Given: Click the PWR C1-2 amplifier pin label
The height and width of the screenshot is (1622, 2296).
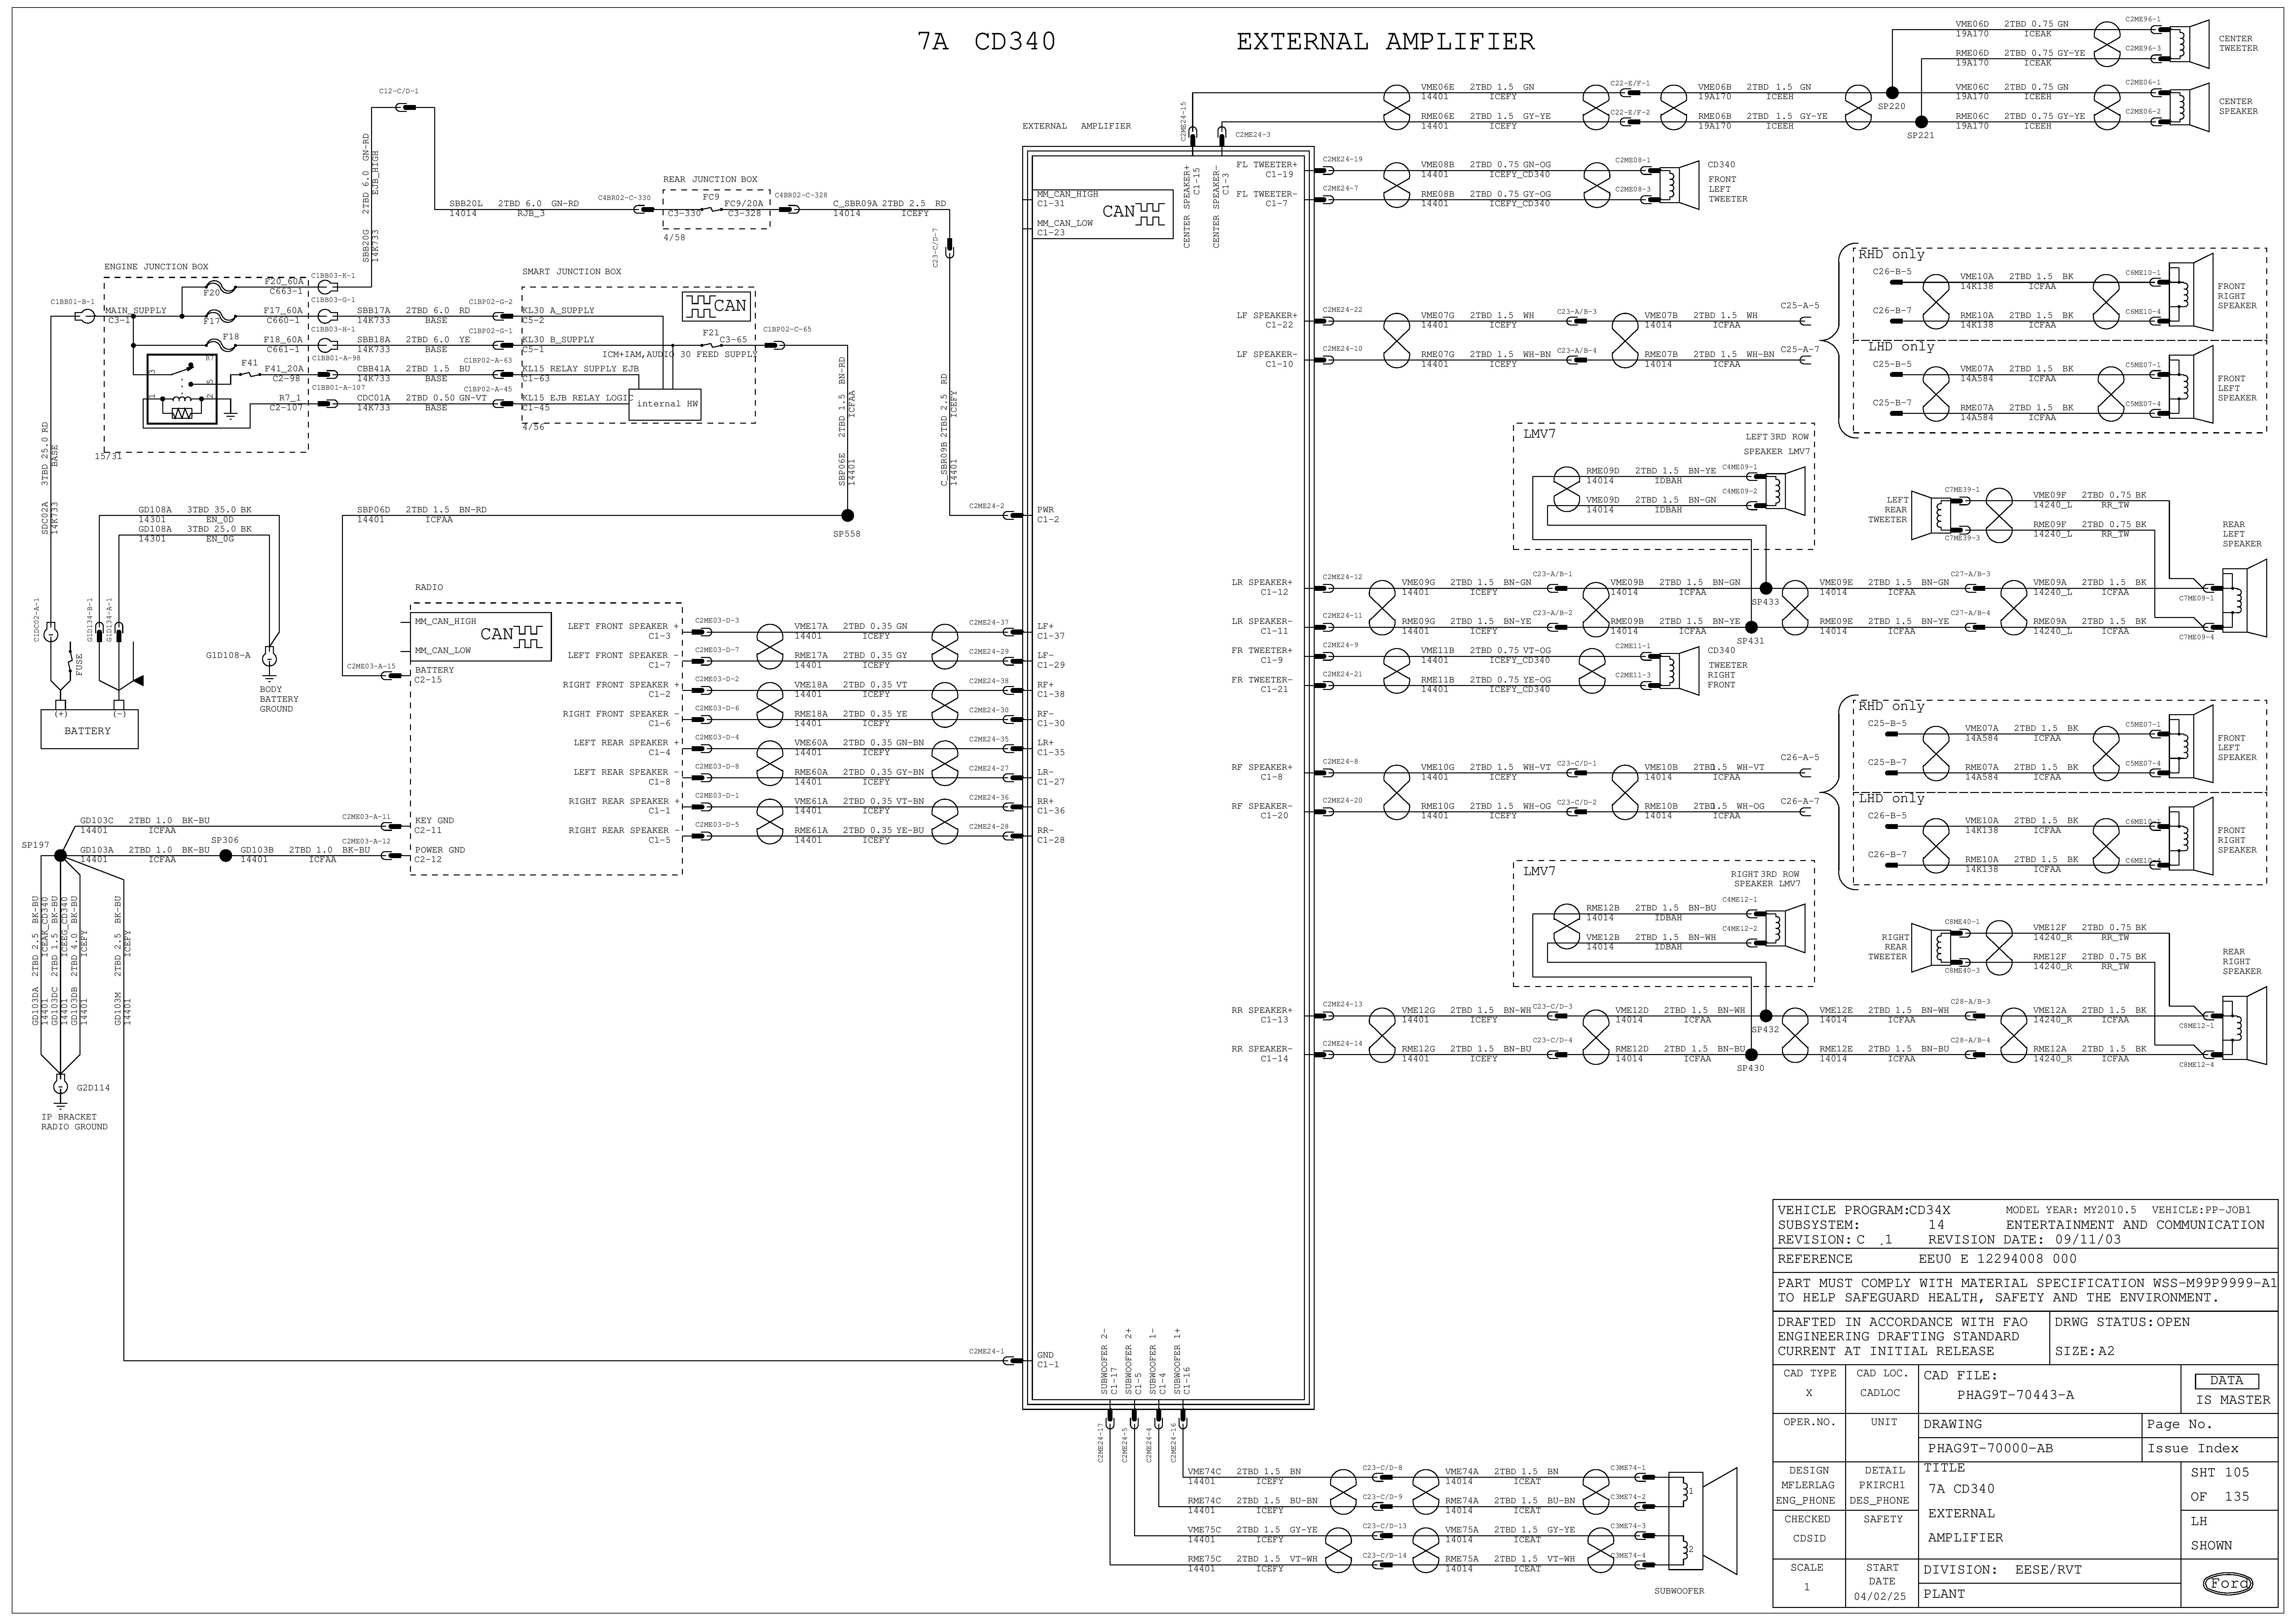Looking at the screenshot, I should point(1047,515).
